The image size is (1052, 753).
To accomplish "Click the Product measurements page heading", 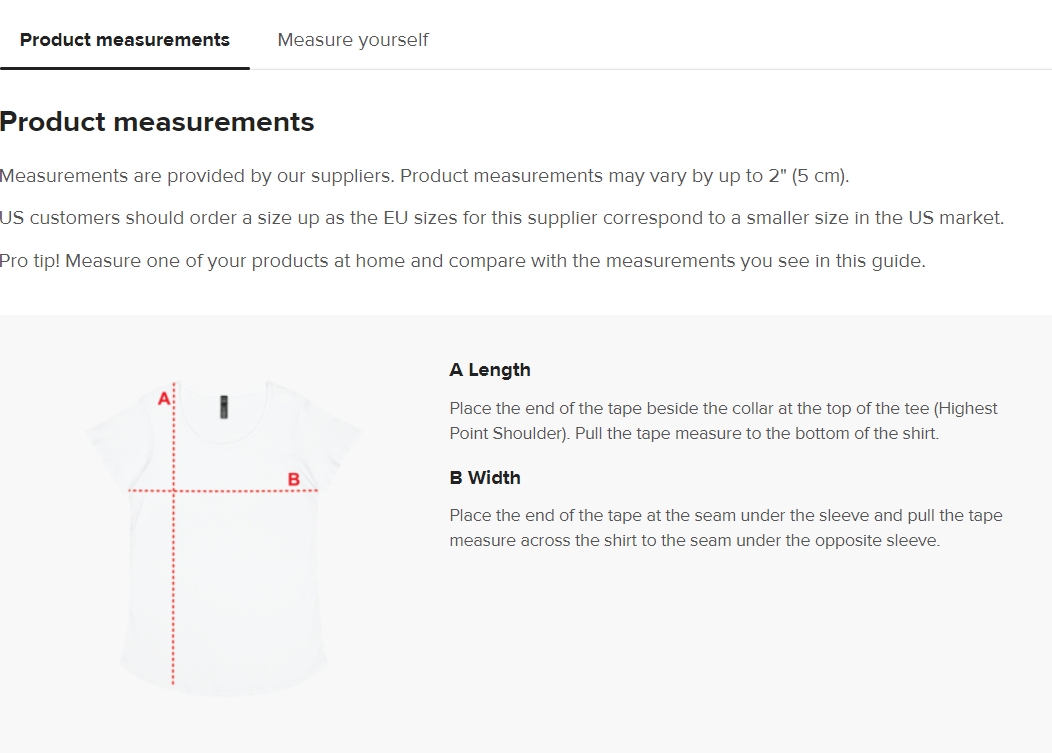I will (157, 122).
